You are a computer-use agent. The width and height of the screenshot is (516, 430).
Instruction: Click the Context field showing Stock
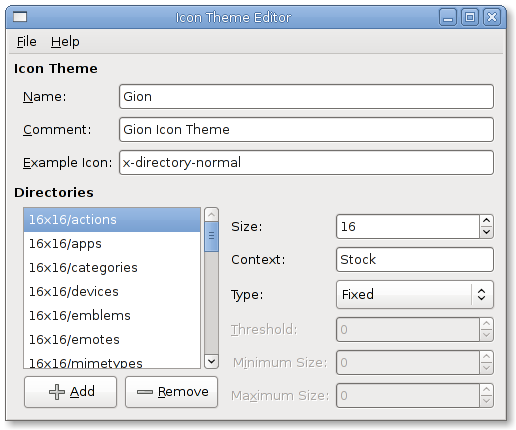pos(415,259)
